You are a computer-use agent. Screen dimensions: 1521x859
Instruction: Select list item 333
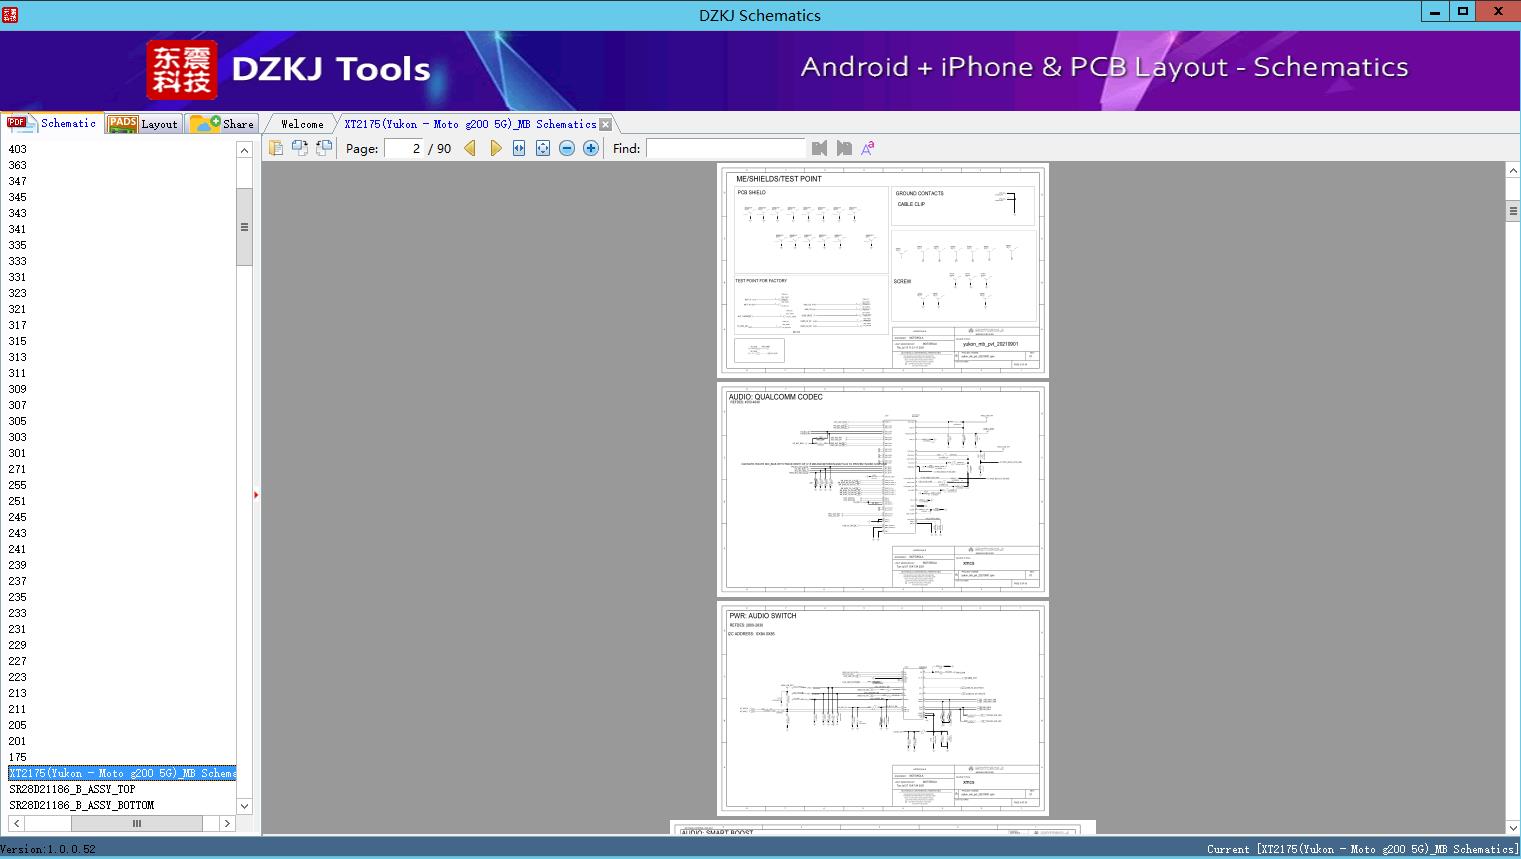click(x=18, y=261)
